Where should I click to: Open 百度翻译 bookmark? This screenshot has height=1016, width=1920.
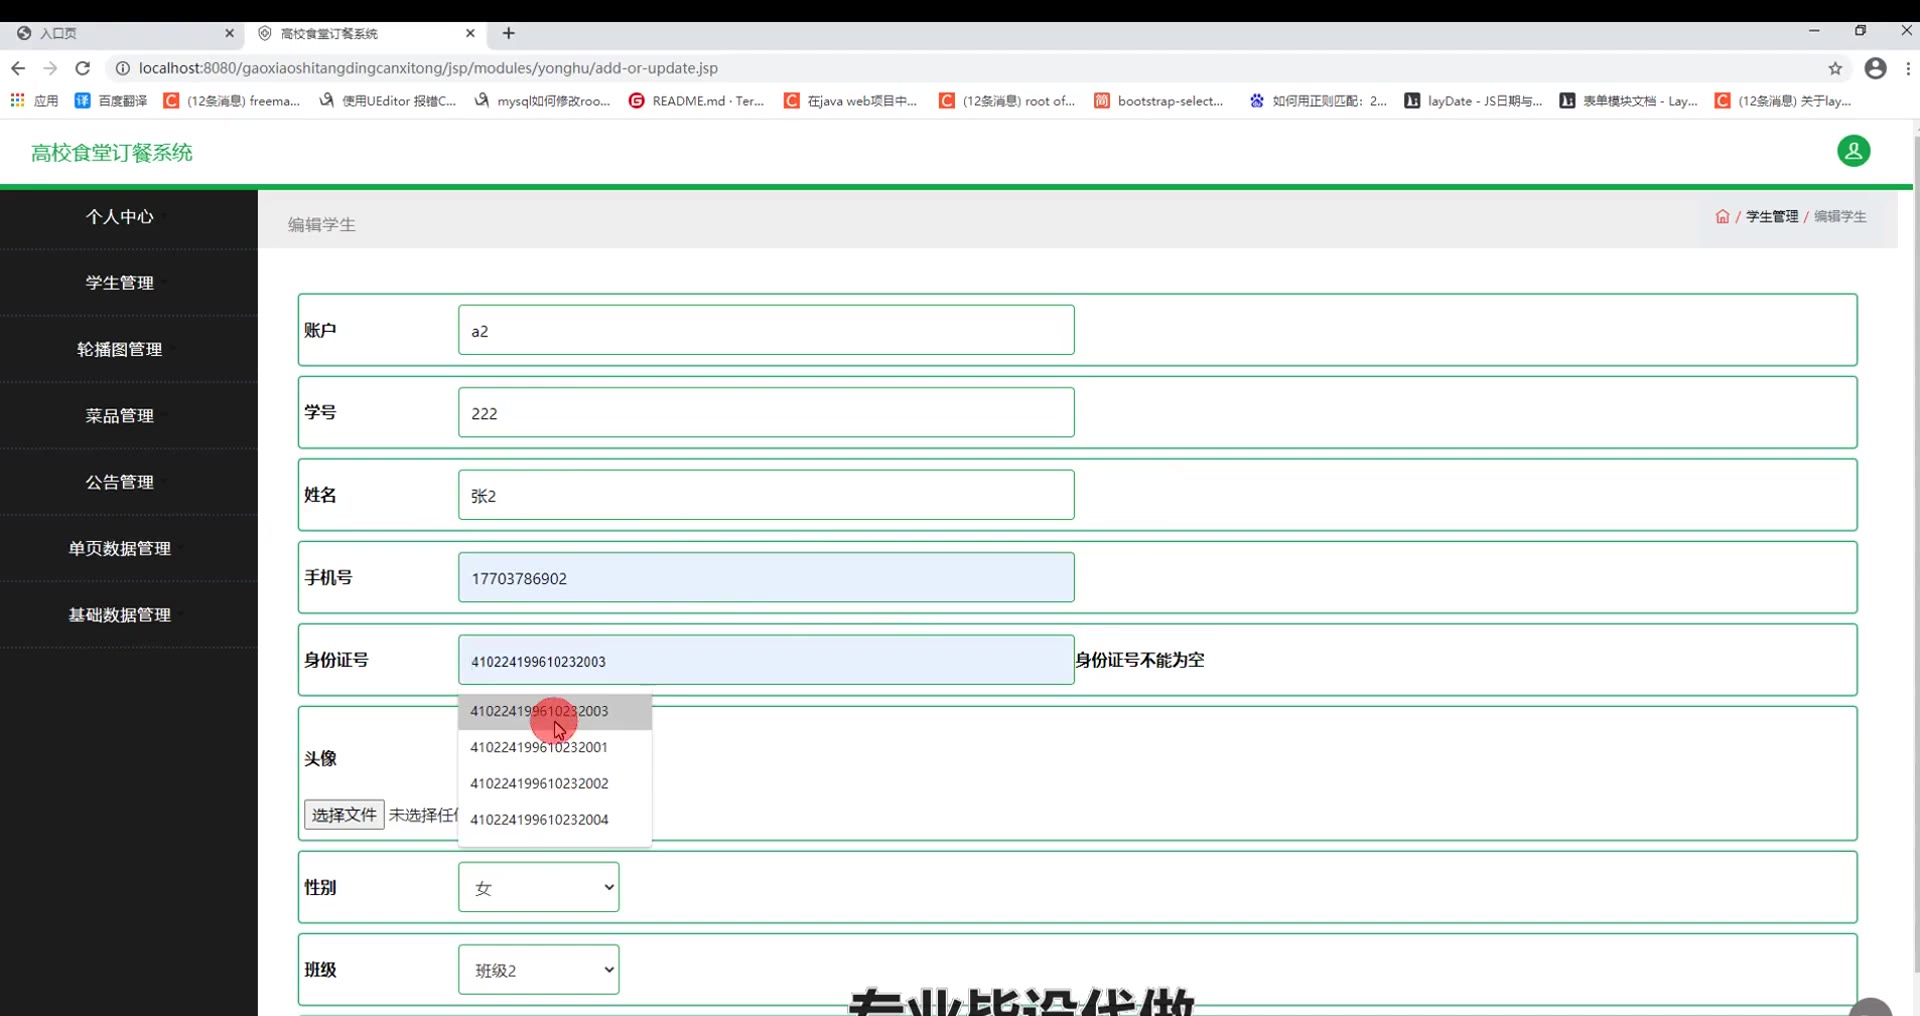click(x=111, y=101)
